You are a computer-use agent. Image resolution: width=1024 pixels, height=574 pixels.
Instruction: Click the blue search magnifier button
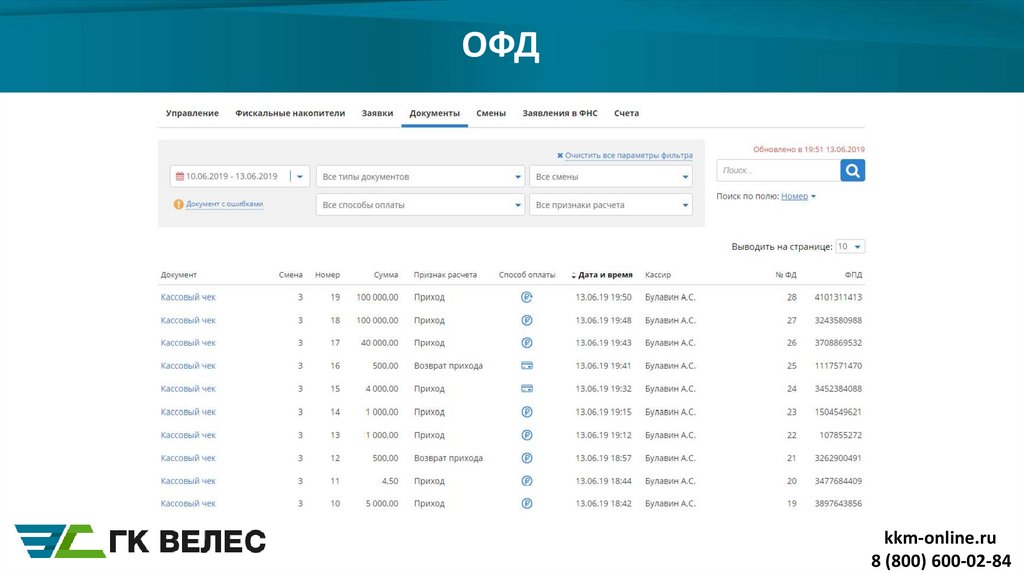[x=852, y=171]
